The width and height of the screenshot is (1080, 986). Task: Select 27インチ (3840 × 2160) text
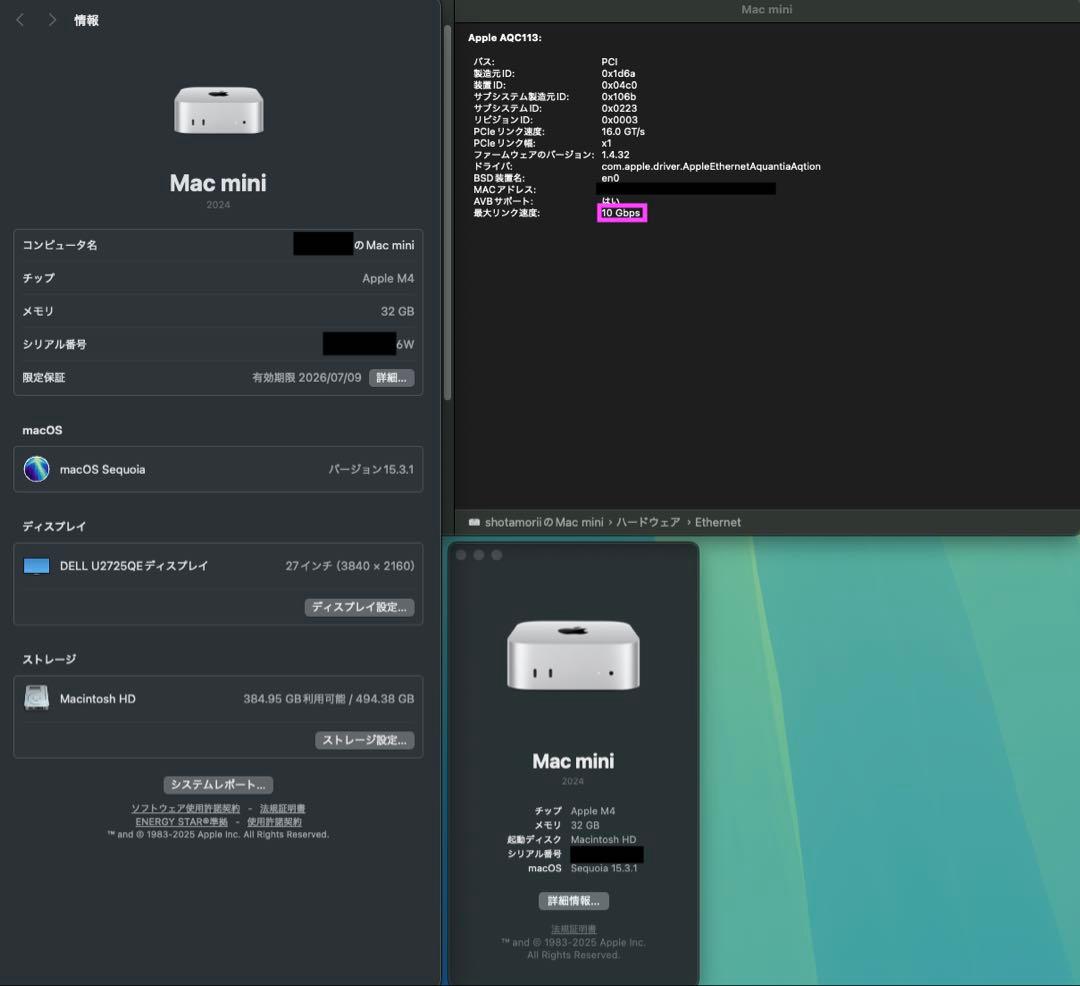[x=350, y=566]
